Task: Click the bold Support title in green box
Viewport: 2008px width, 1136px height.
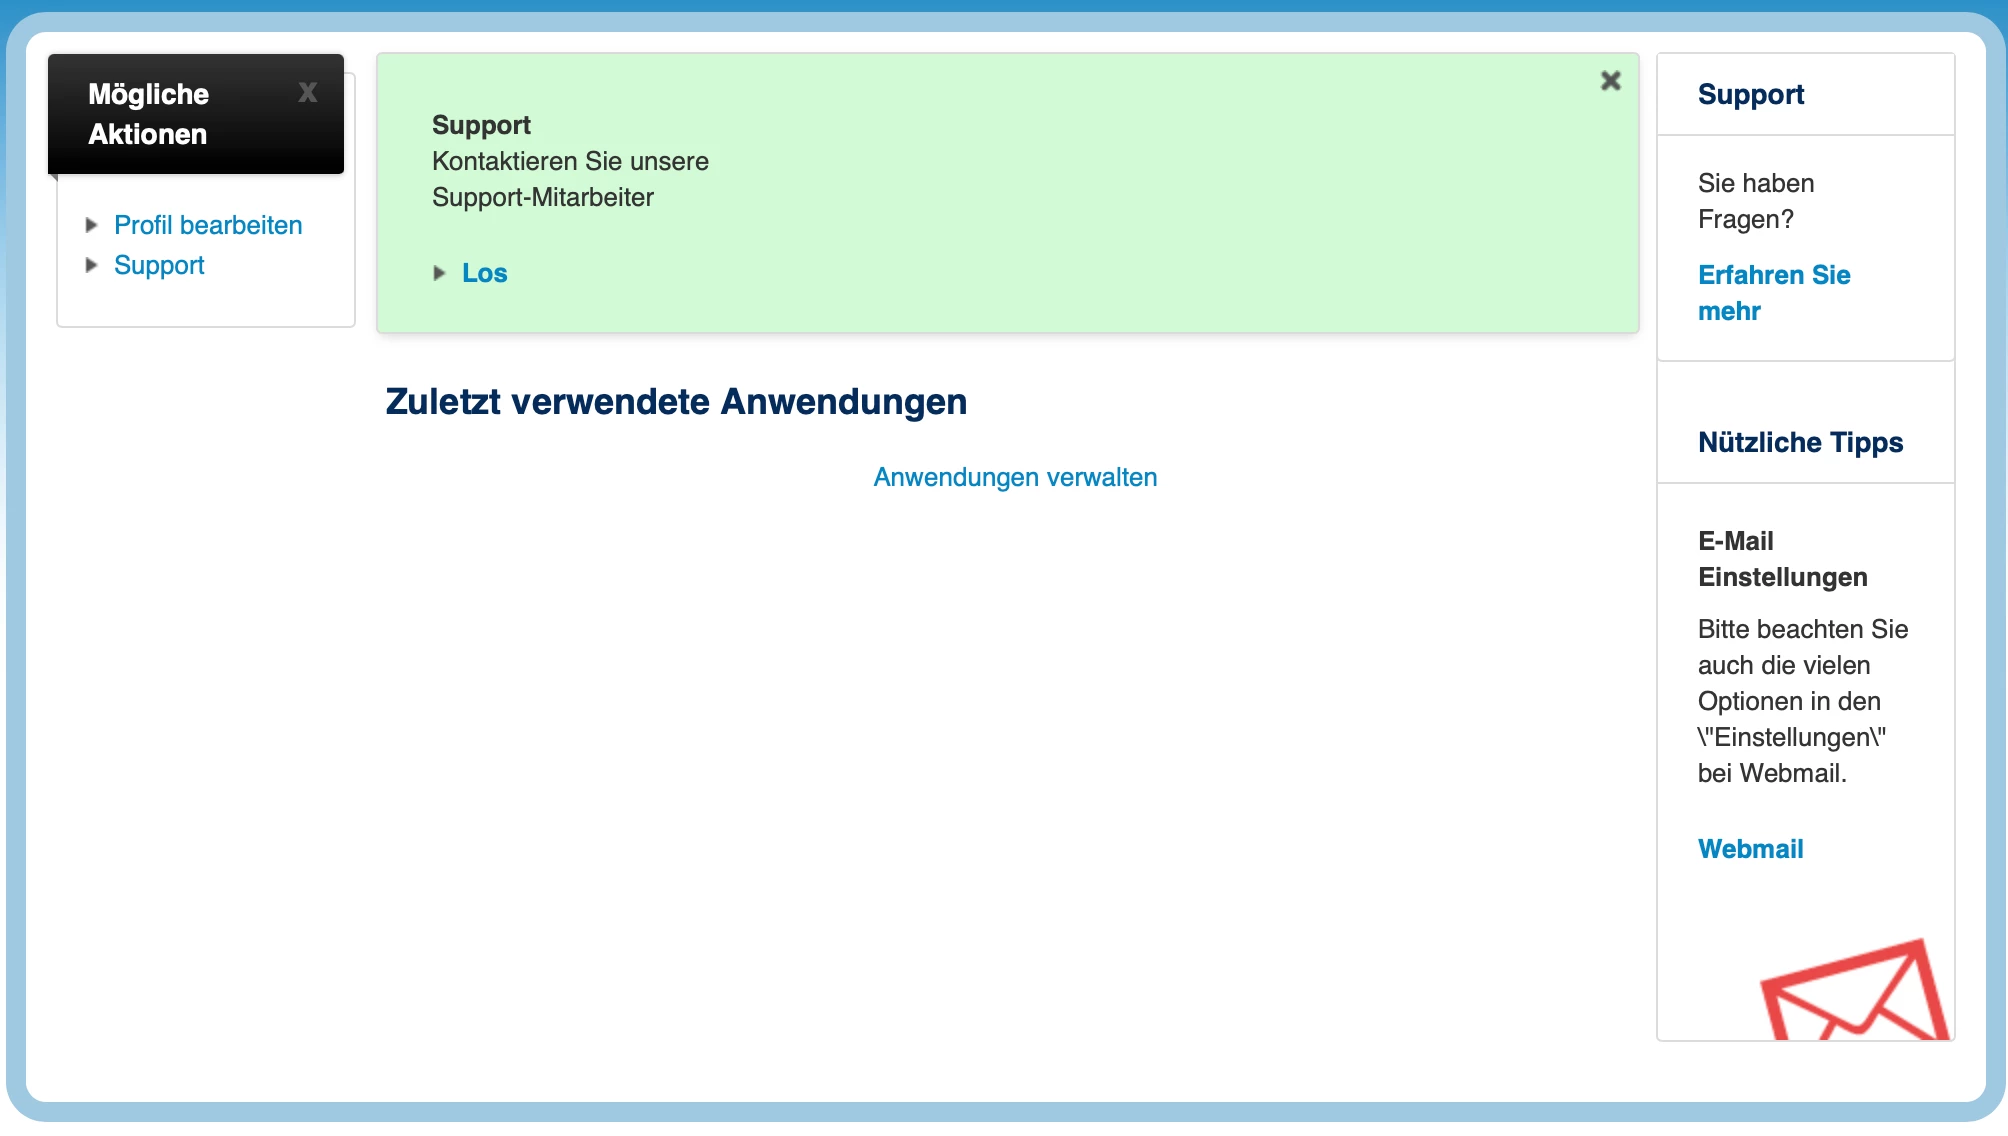Action: coord(481,125)
